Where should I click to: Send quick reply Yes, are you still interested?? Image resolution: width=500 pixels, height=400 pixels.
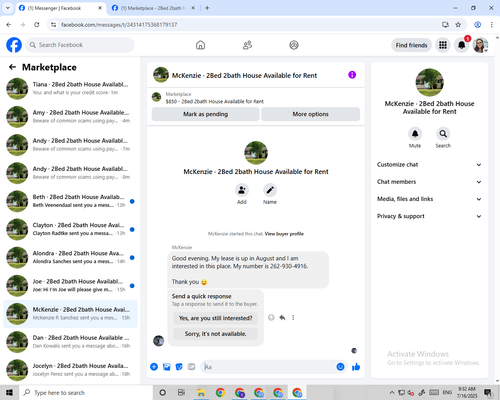[215, 318]
